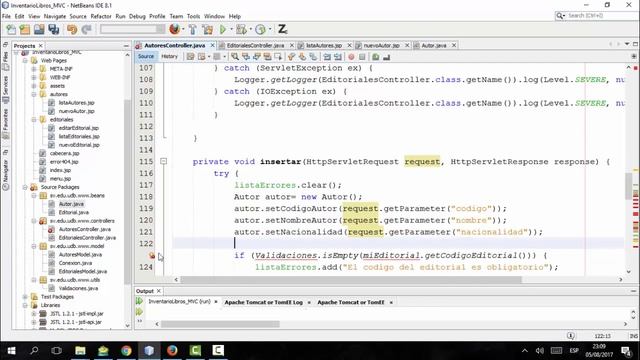Image resolution: width=640 pixels, height=360 pixels.
Task: Run the project with green play icon
Action: point(223,29)
